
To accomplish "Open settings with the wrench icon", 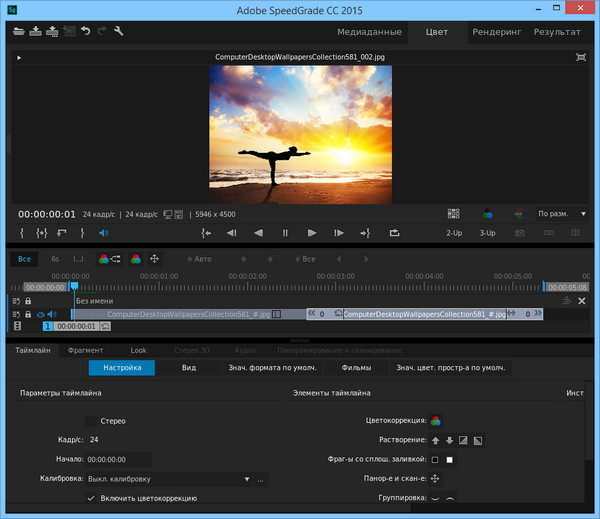I will (x=119, y=32).
